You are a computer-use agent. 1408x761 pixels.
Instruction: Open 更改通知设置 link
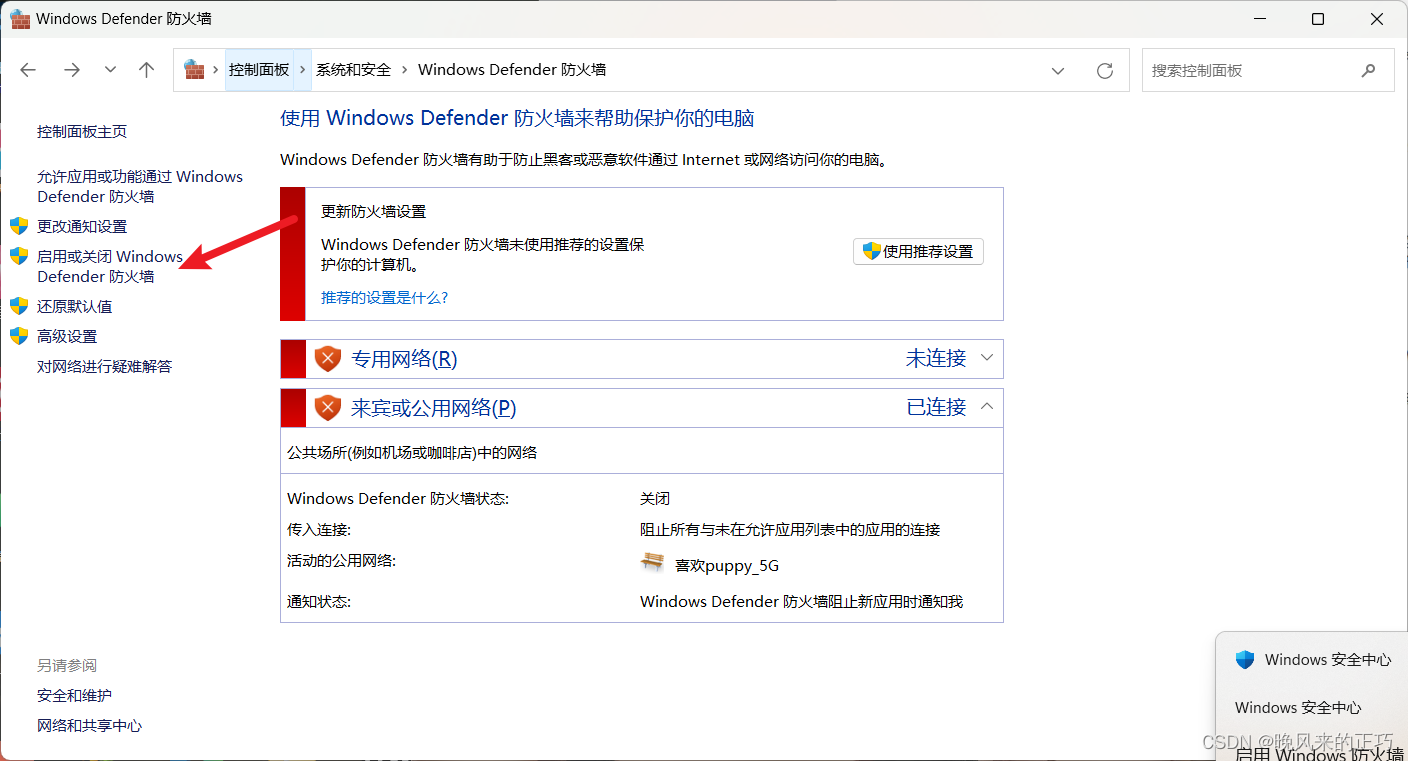[82, 227]
